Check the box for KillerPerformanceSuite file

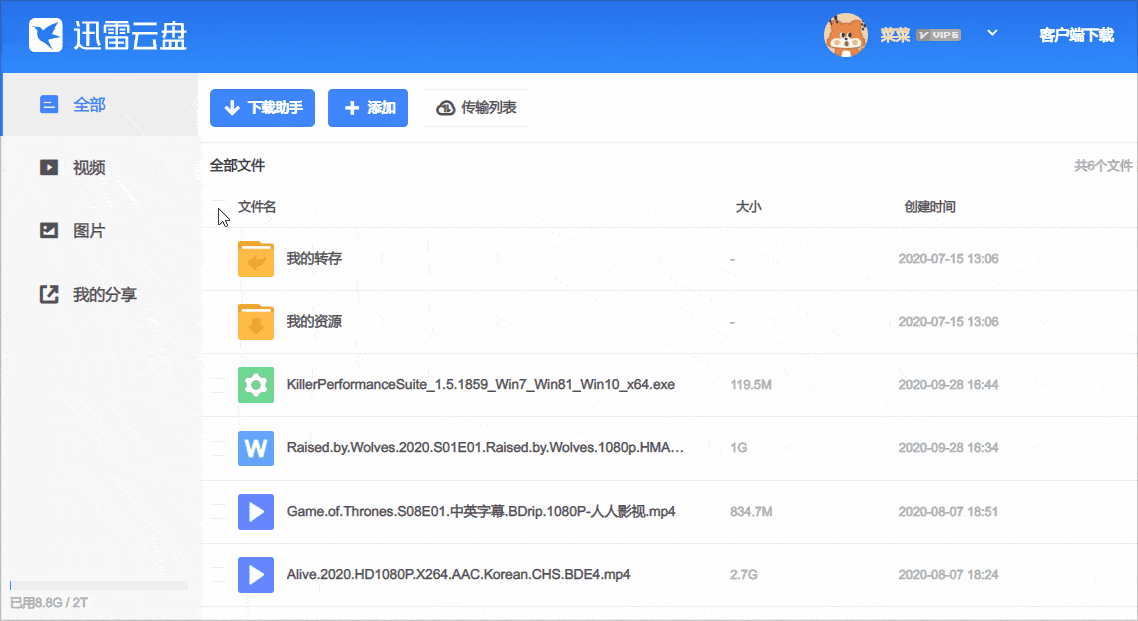[x=219, y=385]
